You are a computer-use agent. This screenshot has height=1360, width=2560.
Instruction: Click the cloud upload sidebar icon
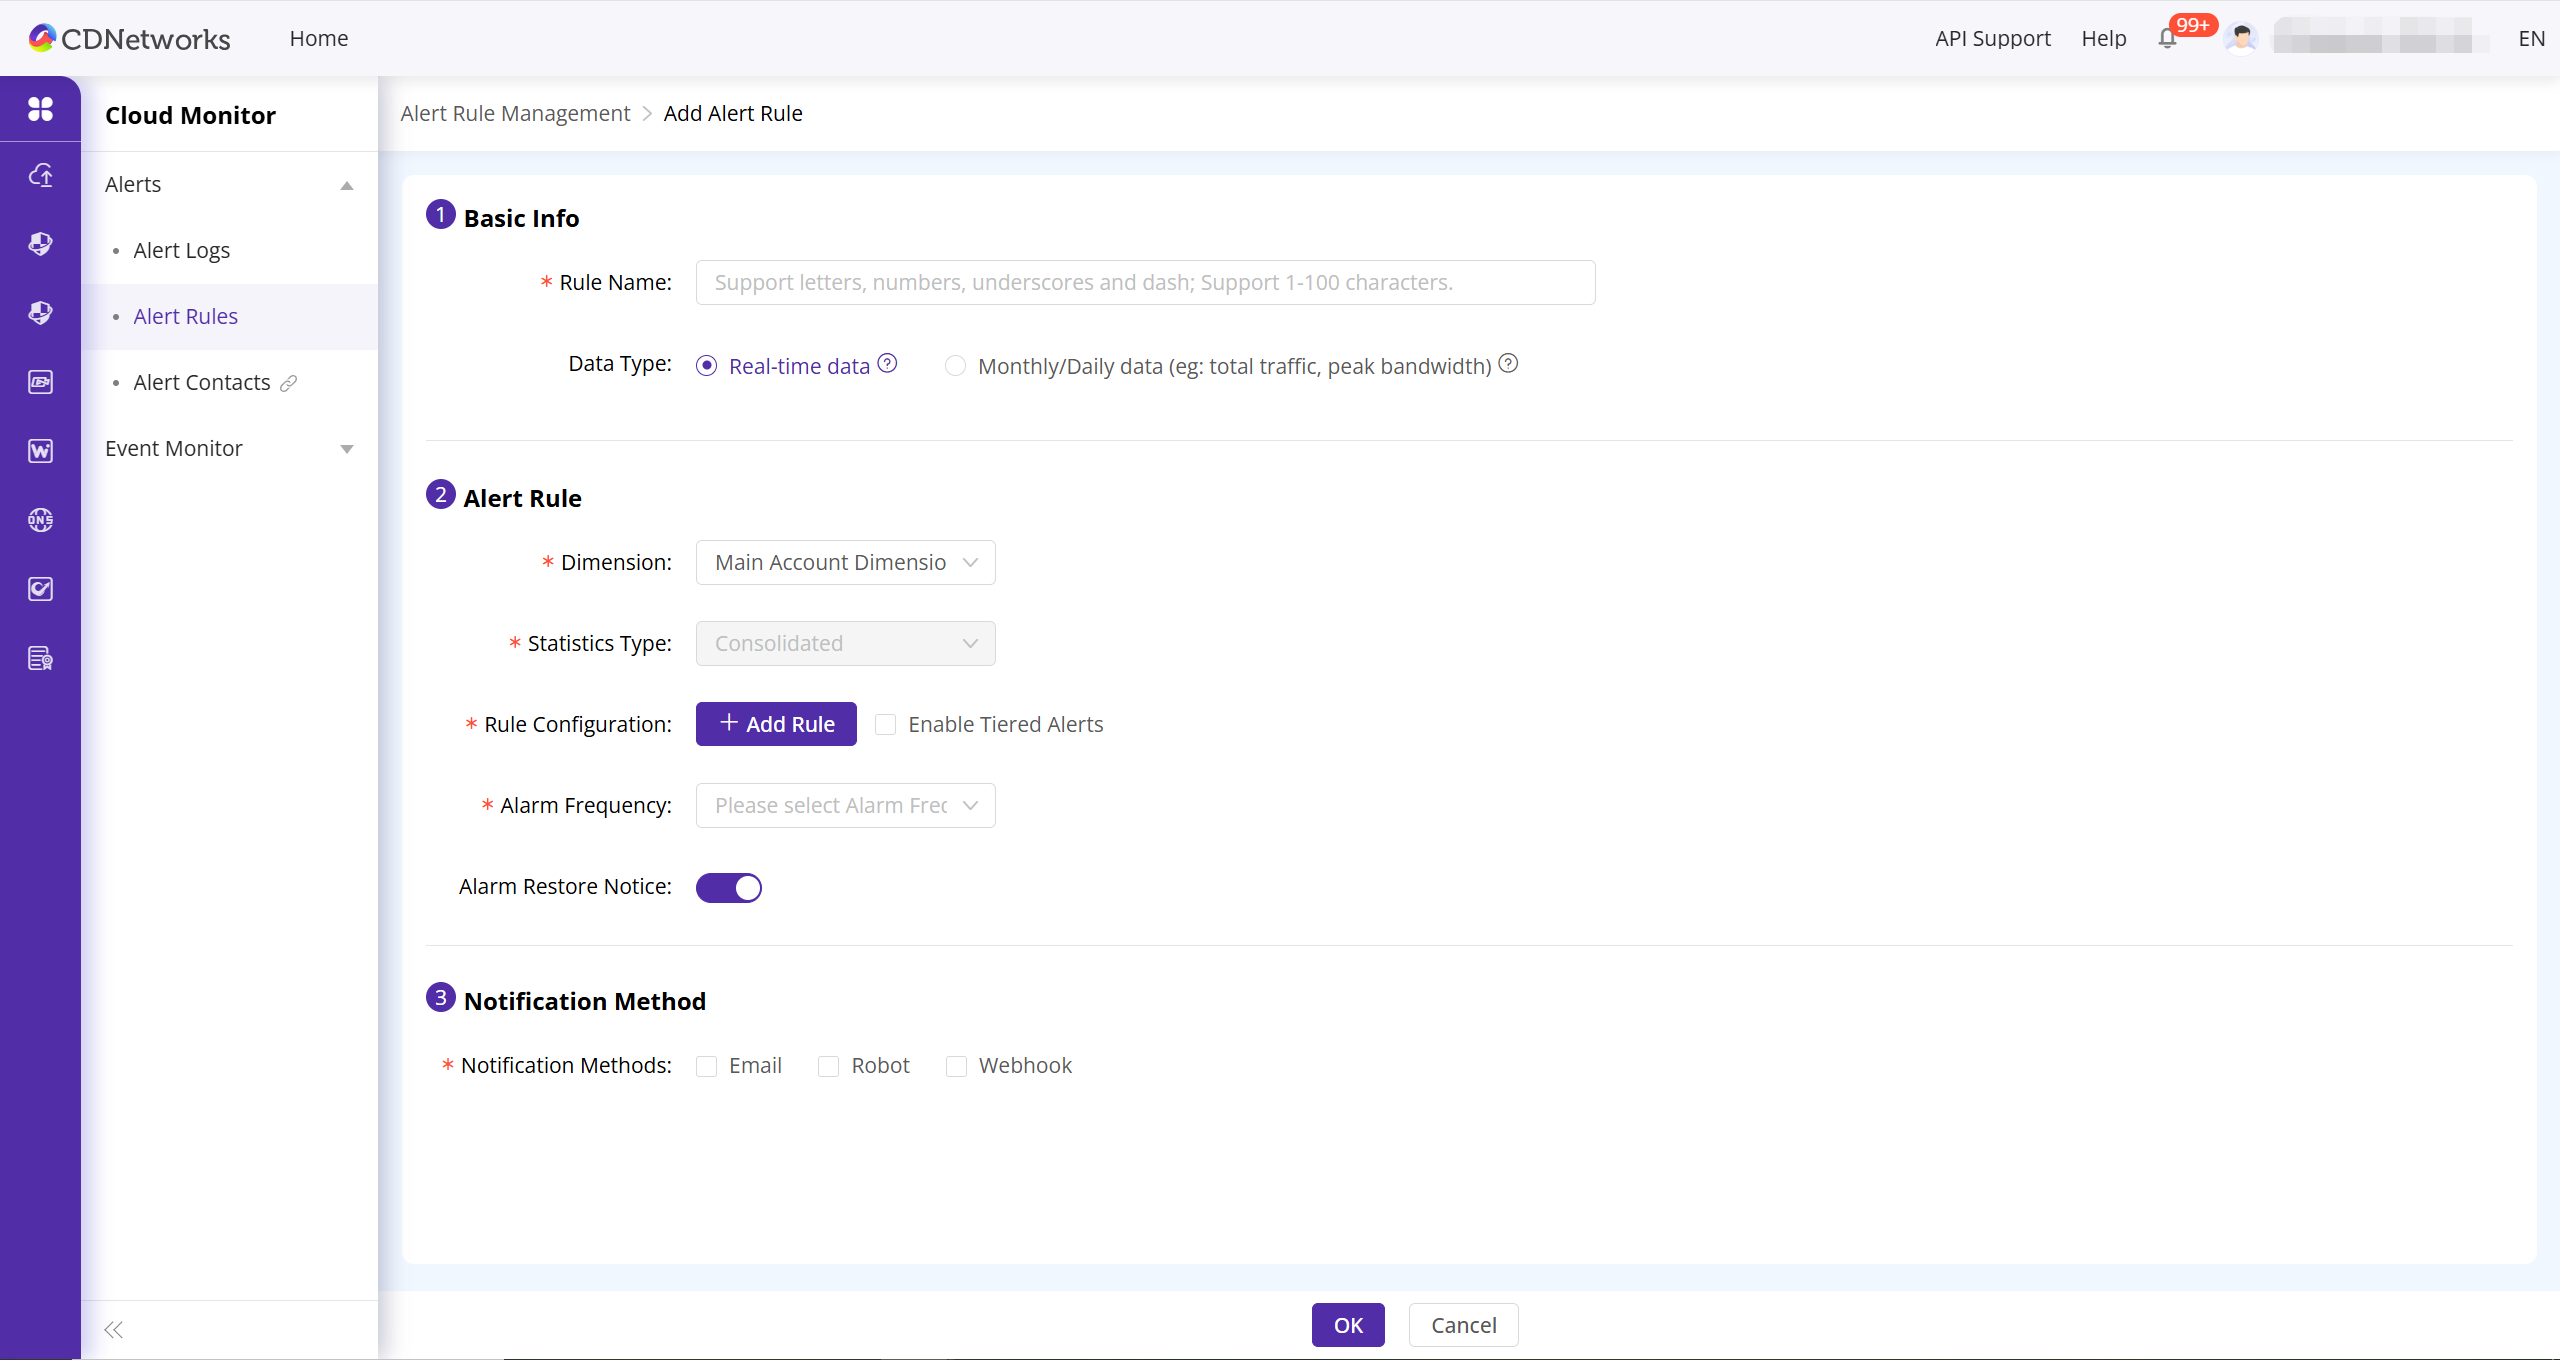click(40, 176)
